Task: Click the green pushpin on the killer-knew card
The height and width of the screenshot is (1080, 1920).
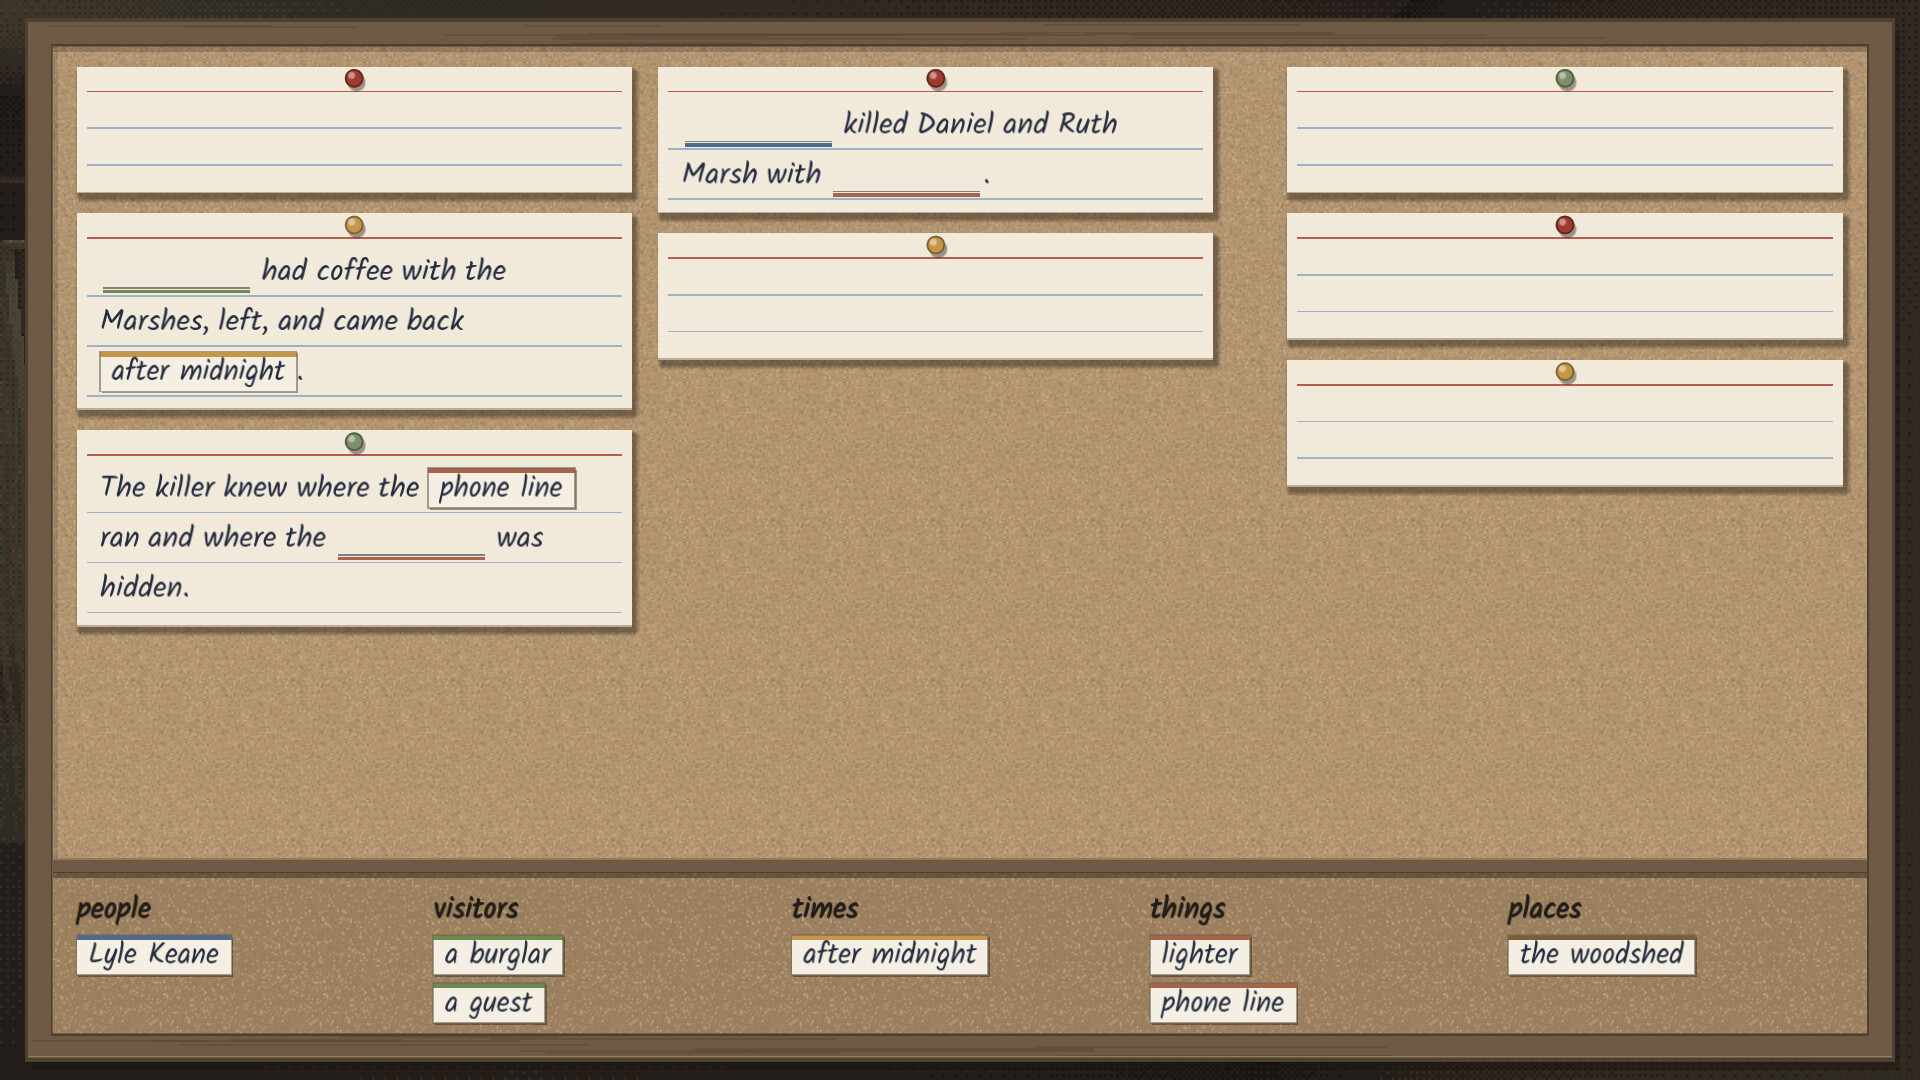Action: pyautogui.click(x=354, y=442)
